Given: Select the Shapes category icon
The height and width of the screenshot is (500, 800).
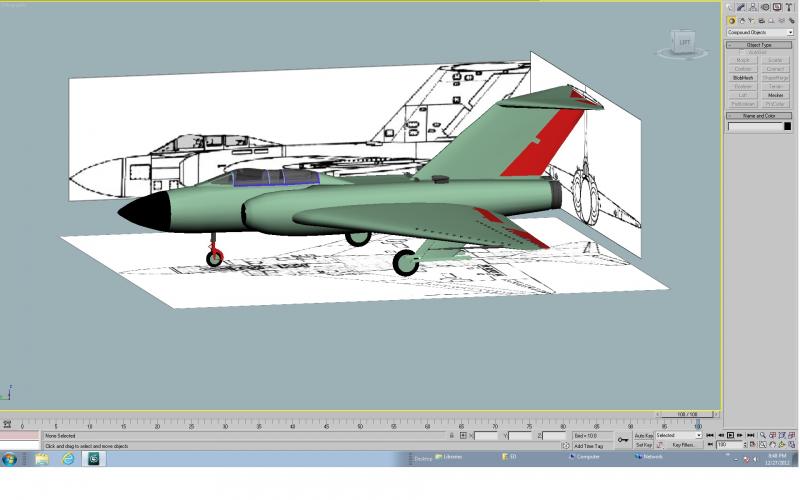Looking at the screenshot, I should click(x=741, y=21).
